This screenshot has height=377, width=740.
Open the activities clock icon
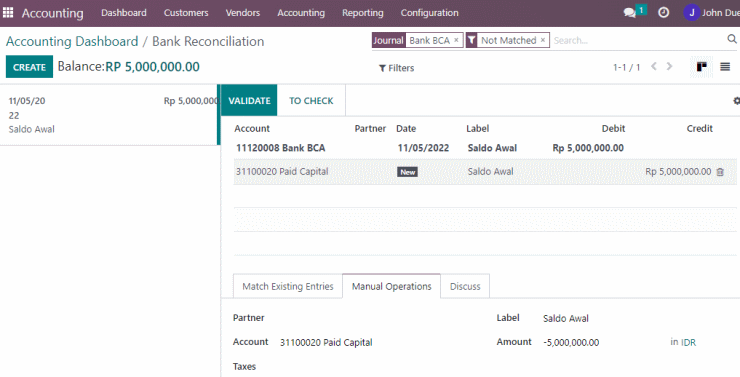coord(664,13)
